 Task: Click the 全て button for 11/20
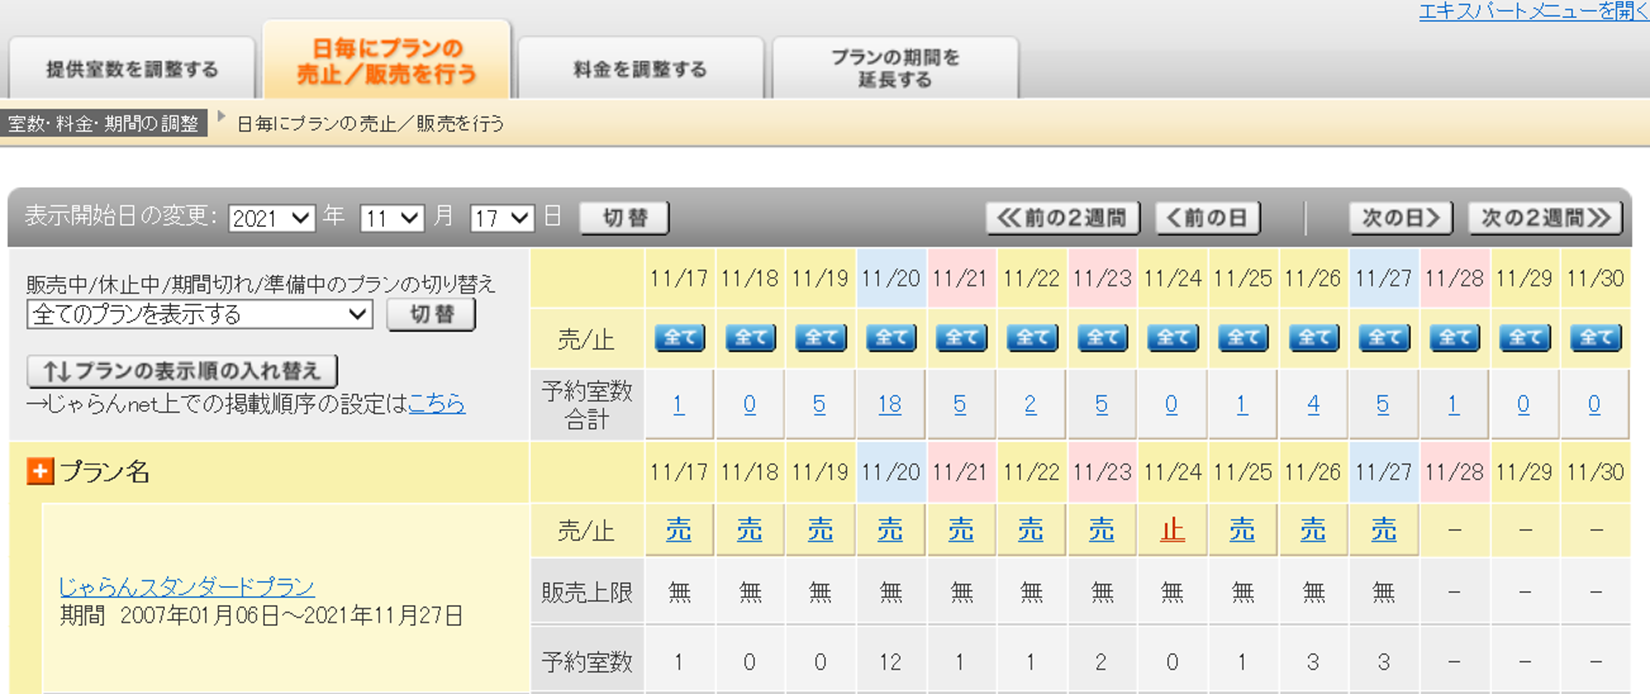(890, 338)
